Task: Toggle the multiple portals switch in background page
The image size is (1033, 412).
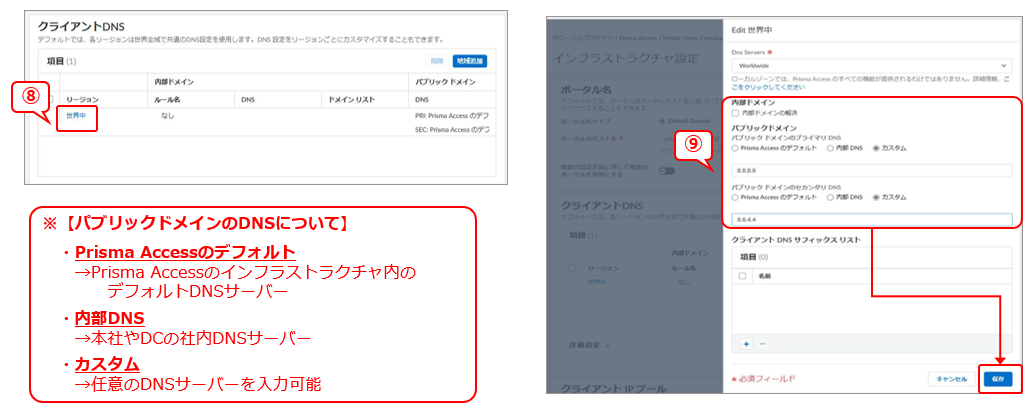Action: 667,170
